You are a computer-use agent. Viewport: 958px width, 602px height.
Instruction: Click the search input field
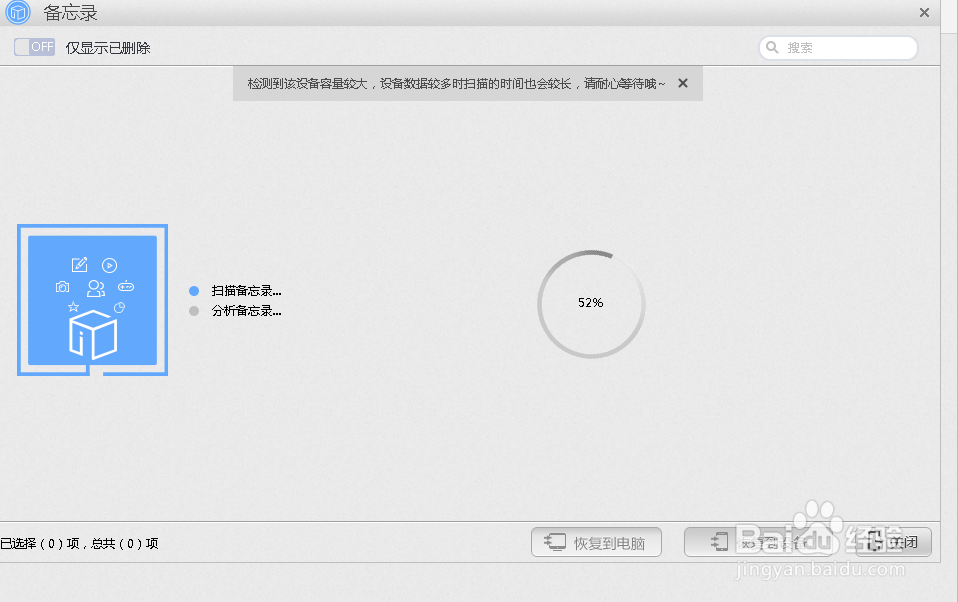pos(838,48)
